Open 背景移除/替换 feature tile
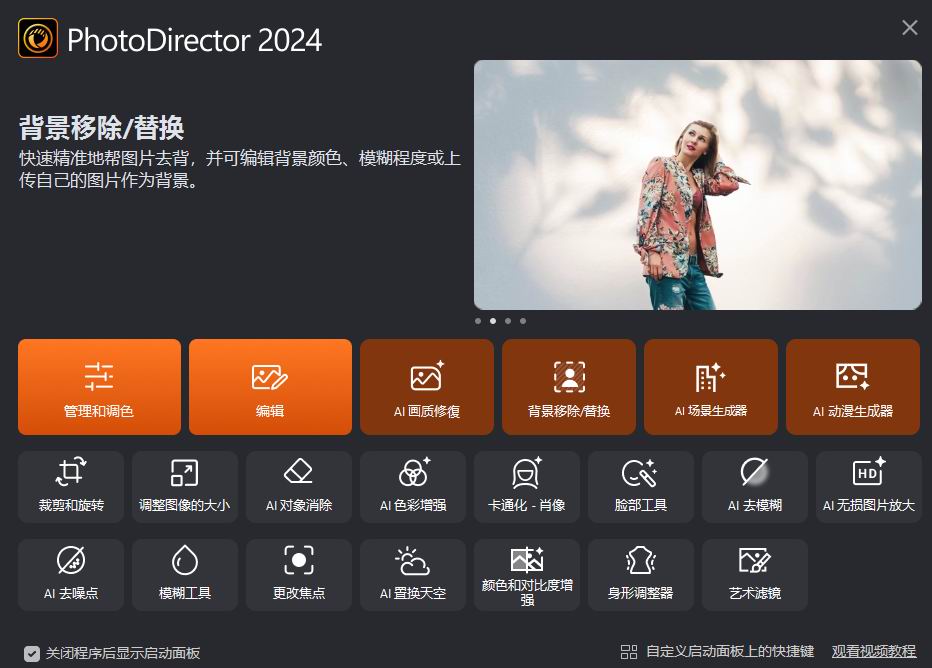 [x=569, y=387]
